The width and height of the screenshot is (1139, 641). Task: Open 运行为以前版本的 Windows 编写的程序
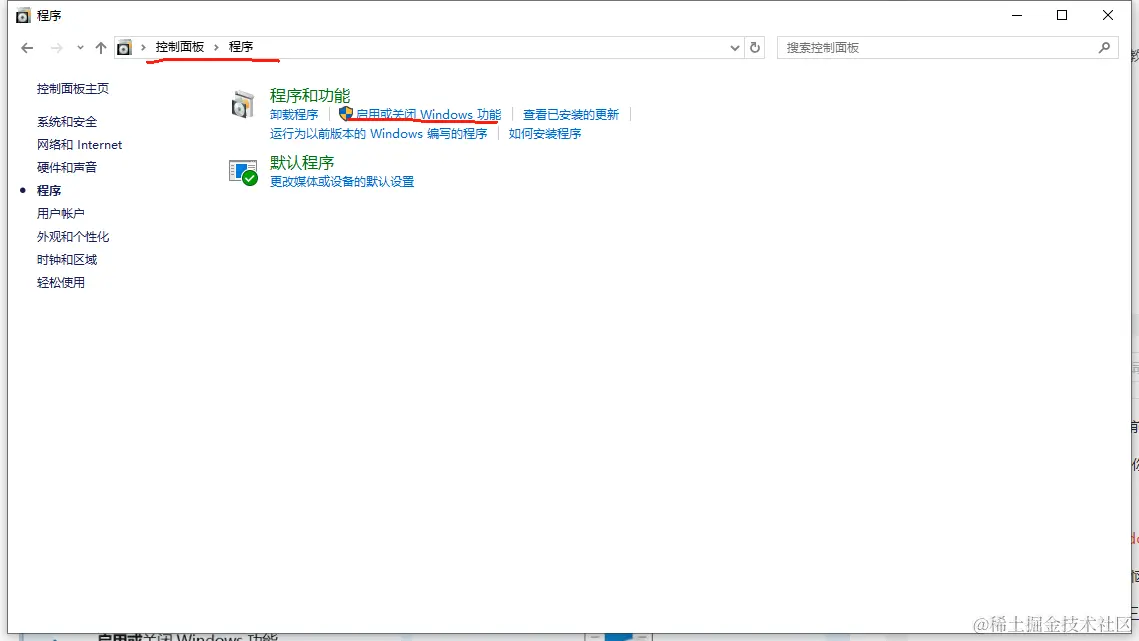[378, 134]
